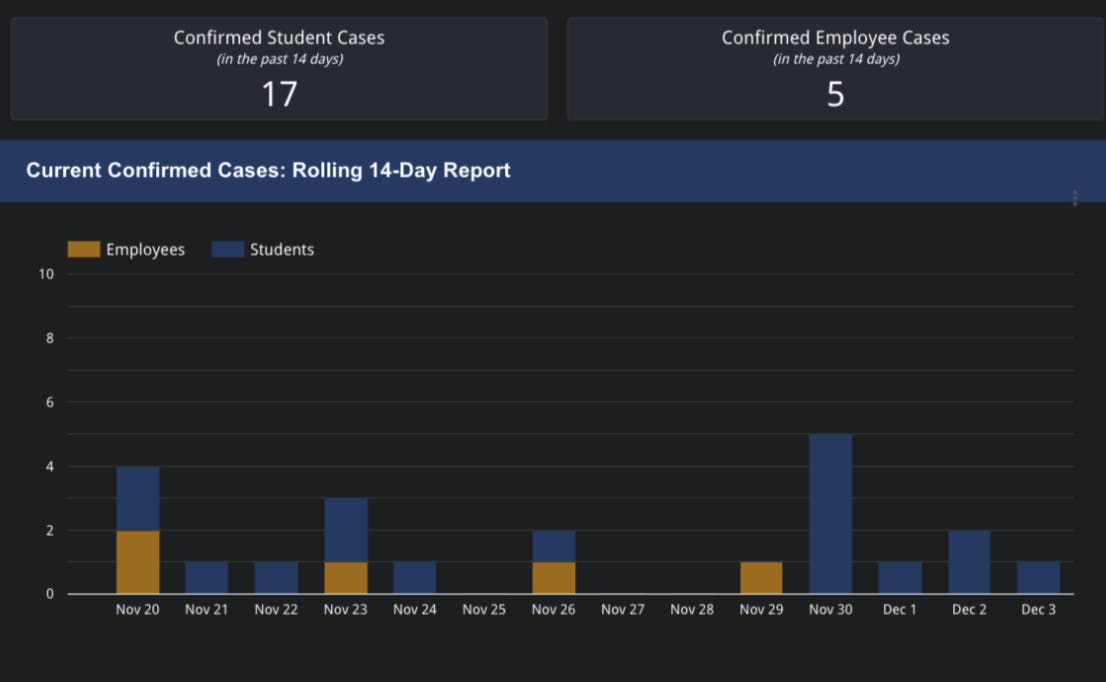Open details for the Nov 20 stacked bar
This screenshot has height=682, width=1106.
click(137, 530)
